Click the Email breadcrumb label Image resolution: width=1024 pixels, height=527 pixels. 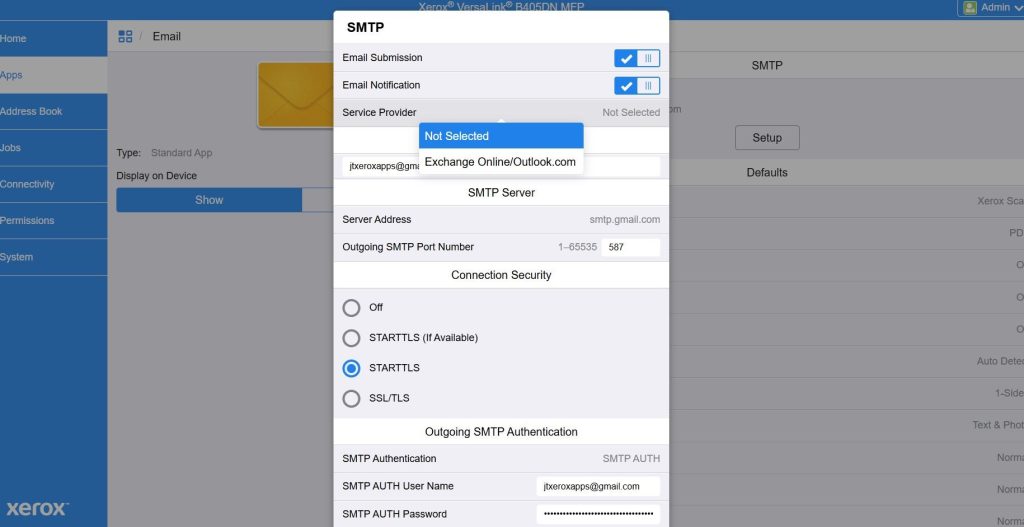167,37
